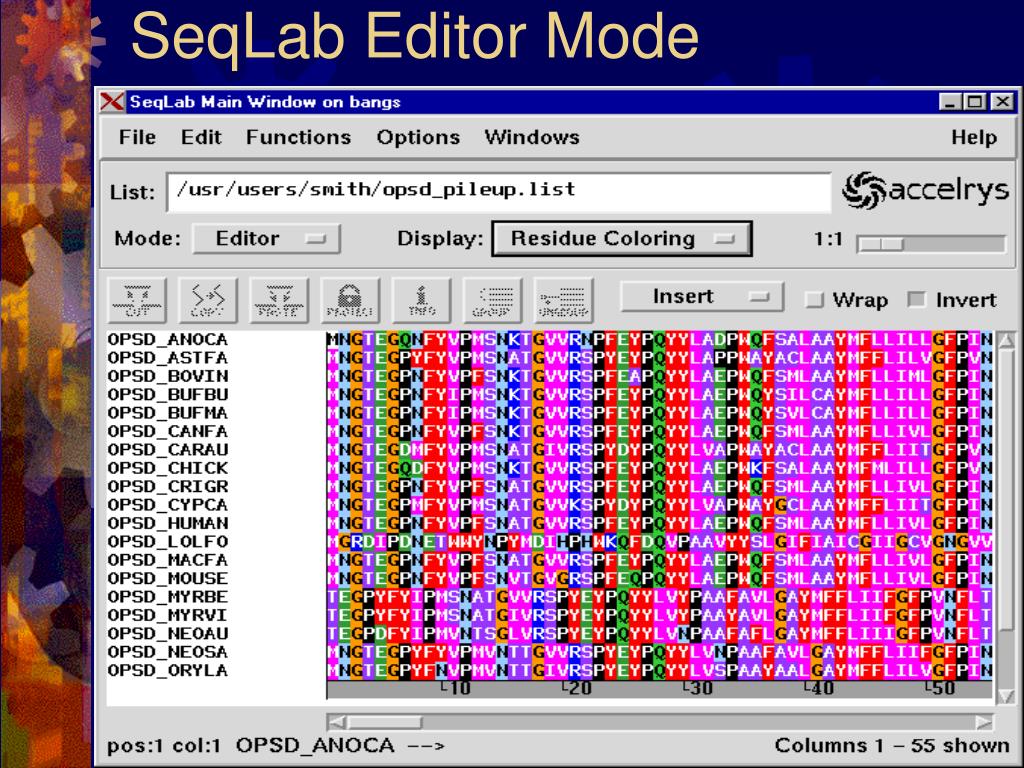Image resolution: width=1024 pixels, height=768 pixels.
Task: Click the Ungroup sequences icon
Action: pyautogui.click(x=564, y=300)
